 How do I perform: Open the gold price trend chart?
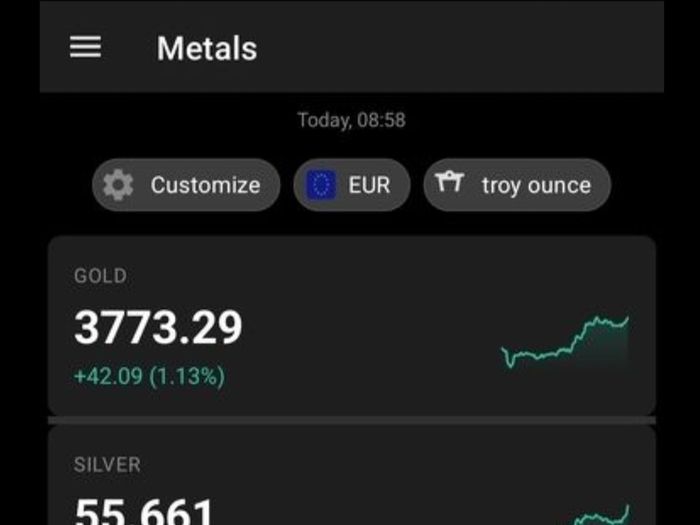pos(565,342)
